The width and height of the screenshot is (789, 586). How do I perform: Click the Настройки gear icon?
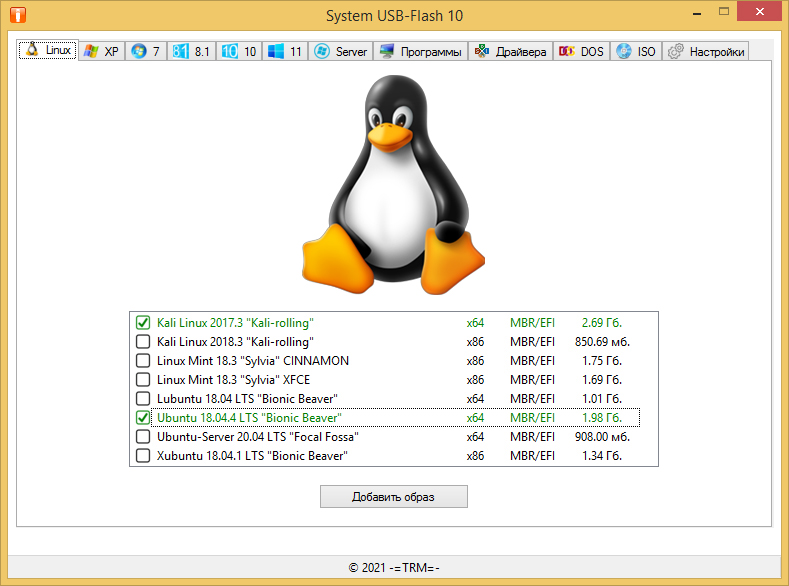point(676,51)
